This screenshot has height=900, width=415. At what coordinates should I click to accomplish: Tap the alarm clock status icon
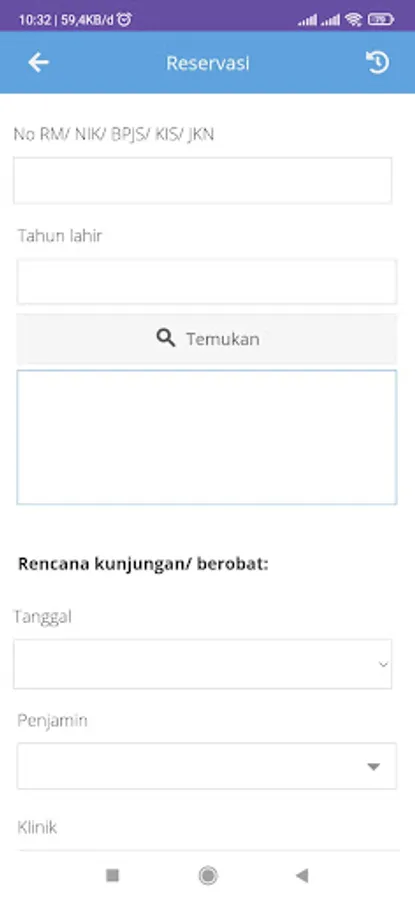point(124,20)
